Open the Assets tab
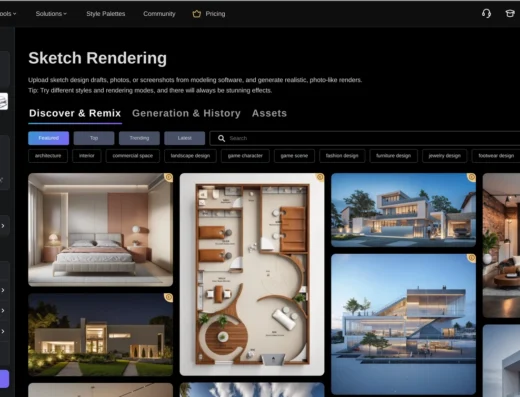Viewport: 520px width, 397px height. click(269, 113)
